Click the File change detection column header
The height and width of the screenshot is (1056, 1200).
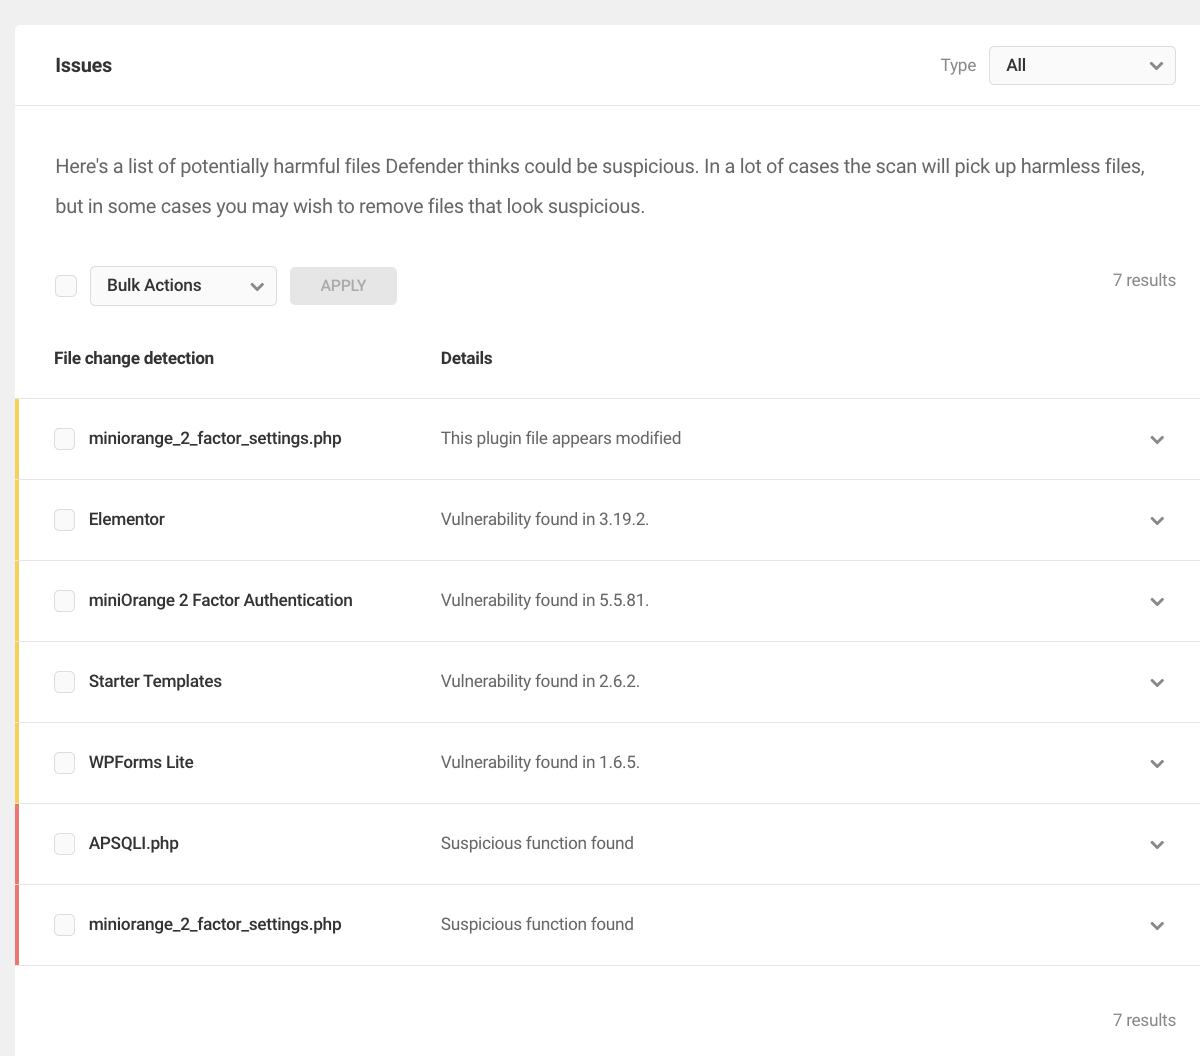[134, 358]
